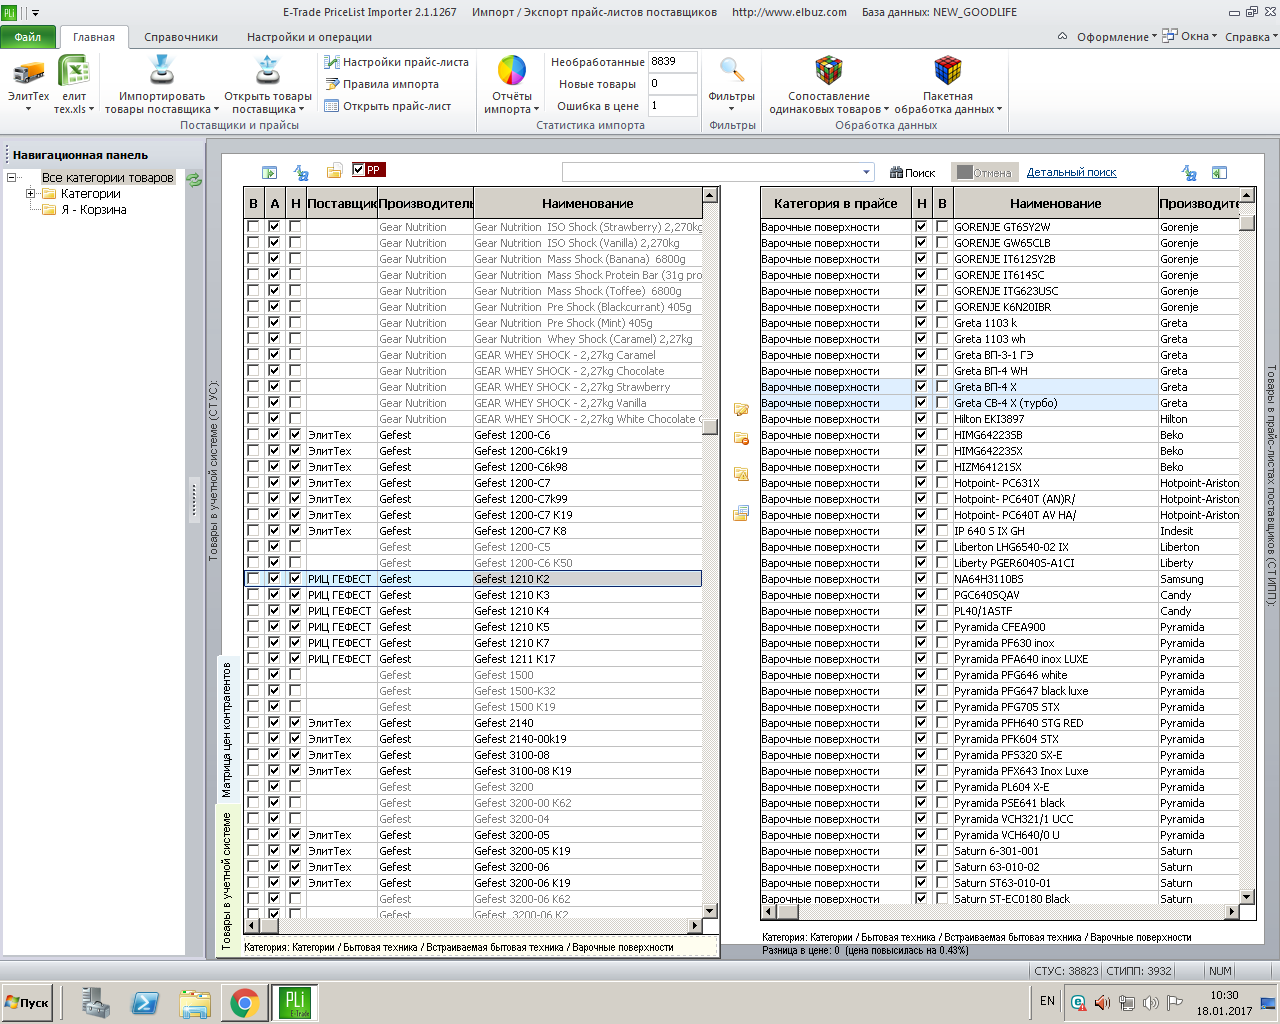Toggle column В checkbox for Gefest 1210 K2
The height and width of the screenshot is (1024, 1280).
point(253,579)
